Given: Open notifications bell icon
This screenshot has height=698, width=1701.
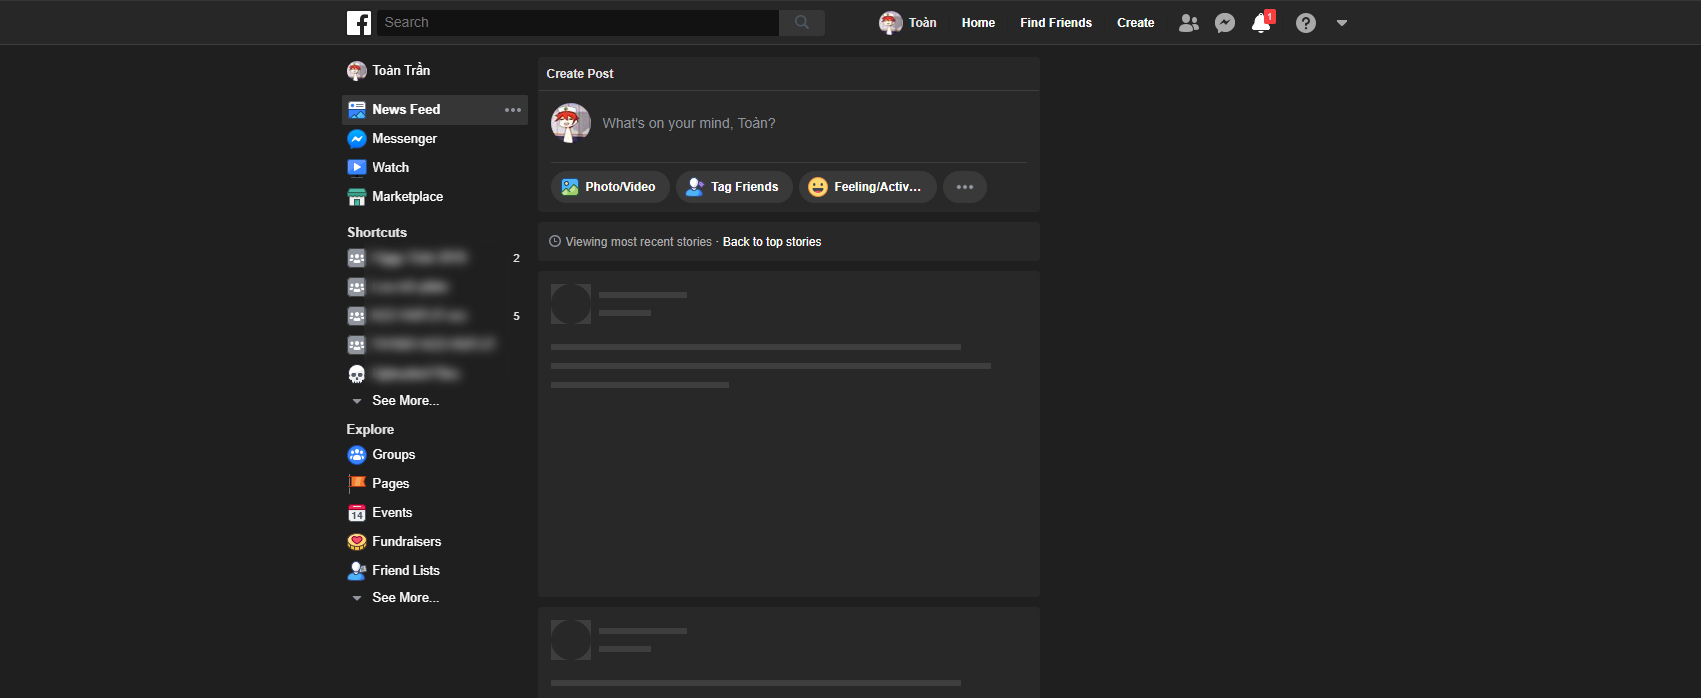Looking at the screenshot, I should click(1261, 23).
